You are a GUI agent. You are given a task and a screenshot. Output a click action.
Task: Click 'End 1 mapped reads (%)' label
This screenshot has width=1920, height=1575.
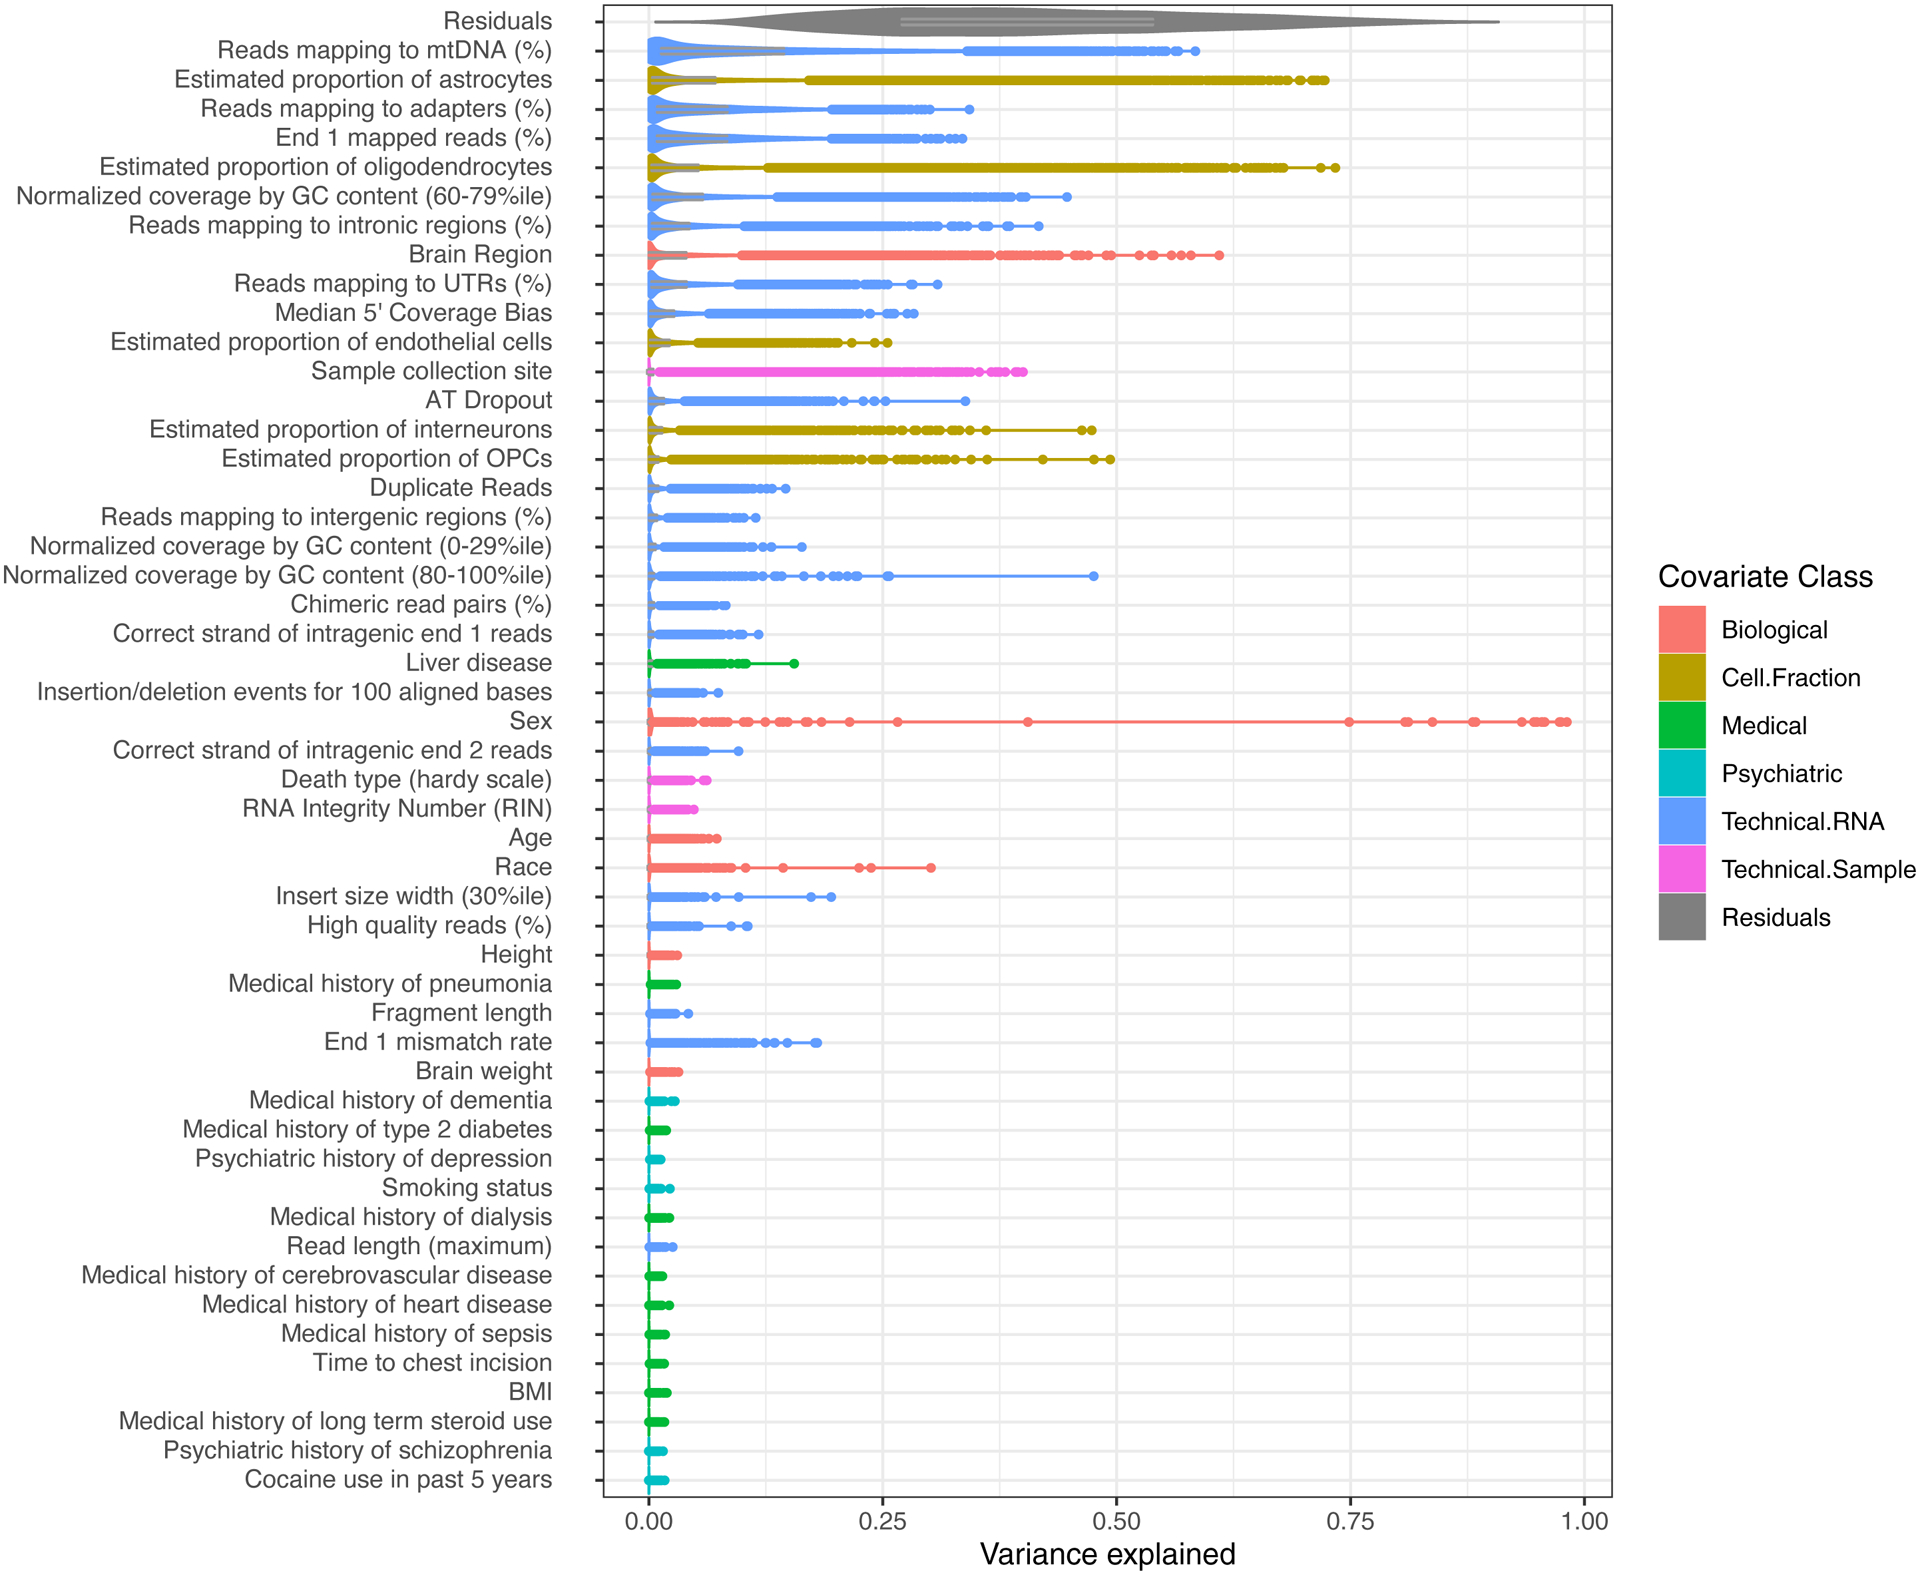point(413,137)
